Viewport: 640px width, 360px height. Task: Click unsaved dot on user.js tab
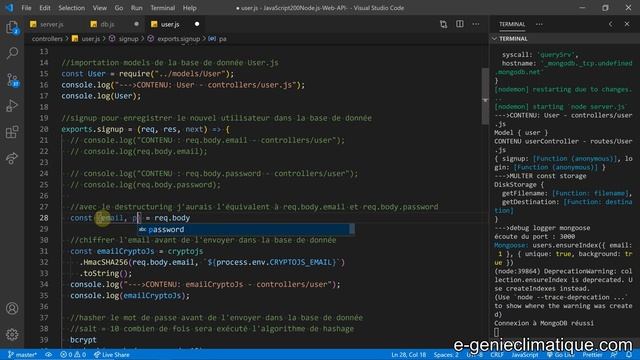[x=197, y=24]
